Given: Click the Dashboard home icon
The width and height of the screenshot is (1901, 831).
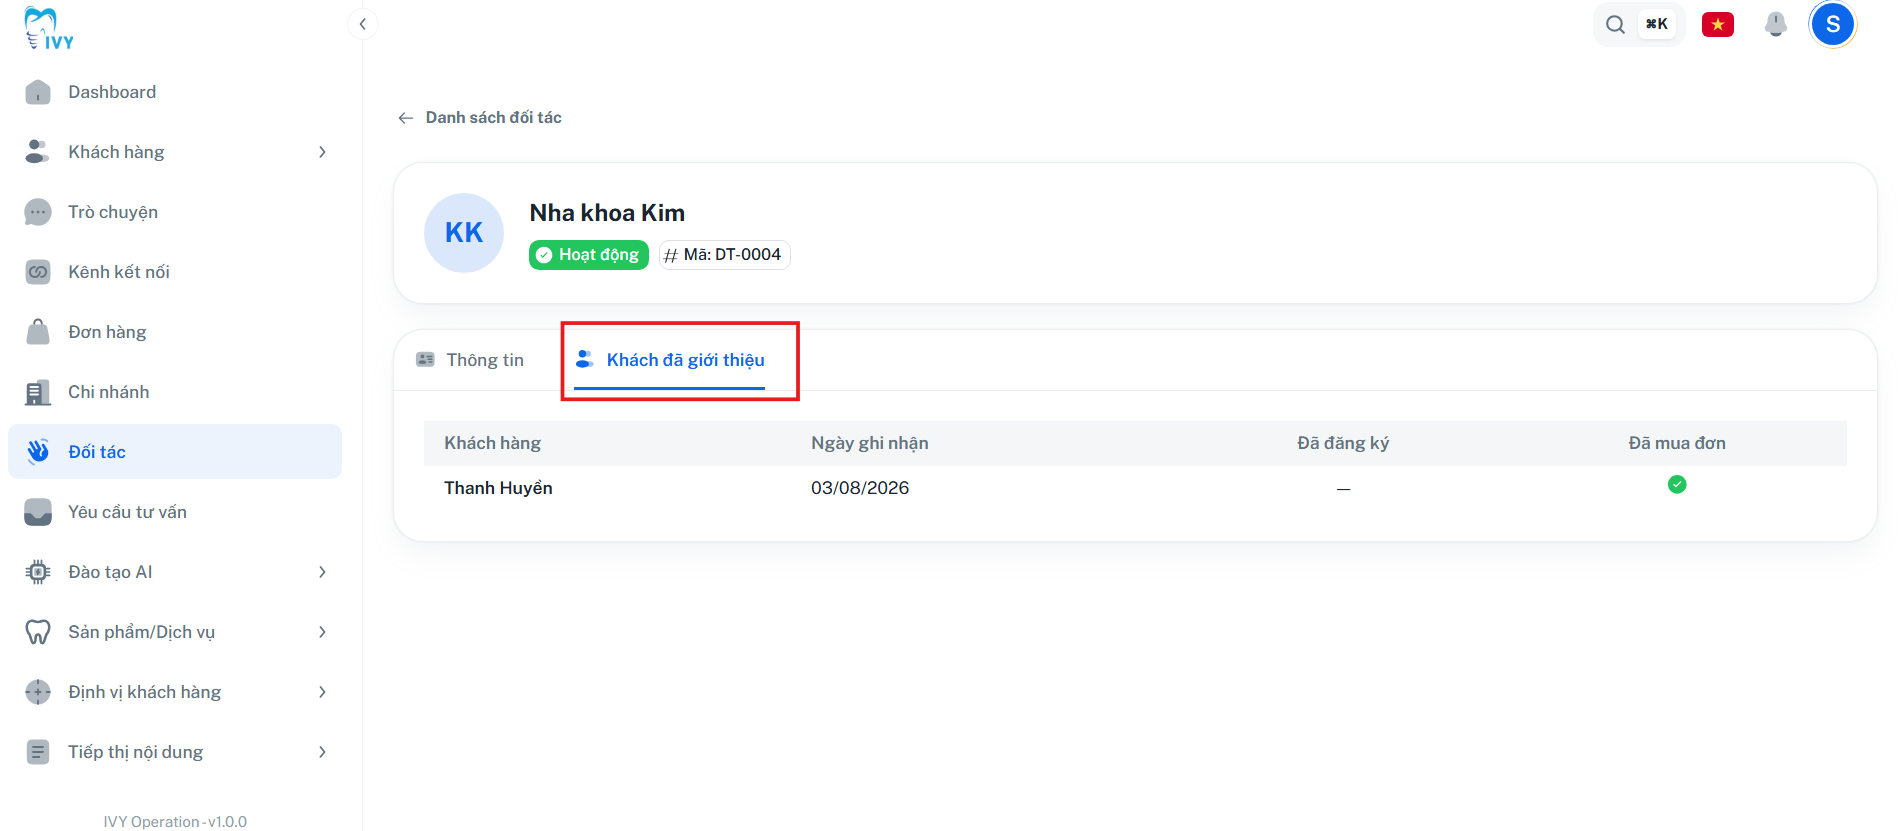Looking at the screenshot, I should tap(38, 92).
